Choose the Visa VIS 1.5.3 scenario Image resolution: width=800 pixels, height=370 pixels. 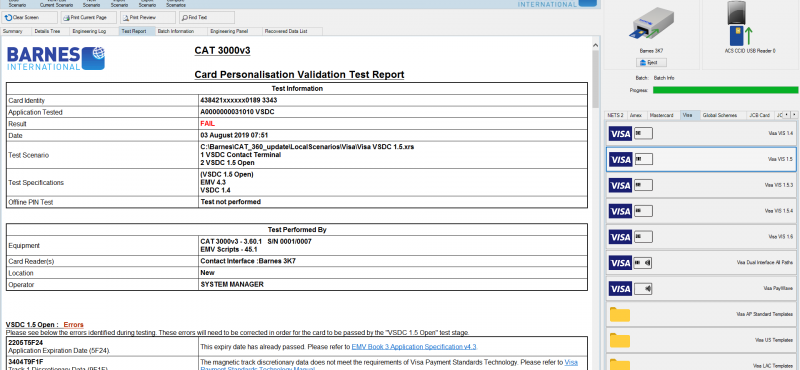tap(701, 185)
